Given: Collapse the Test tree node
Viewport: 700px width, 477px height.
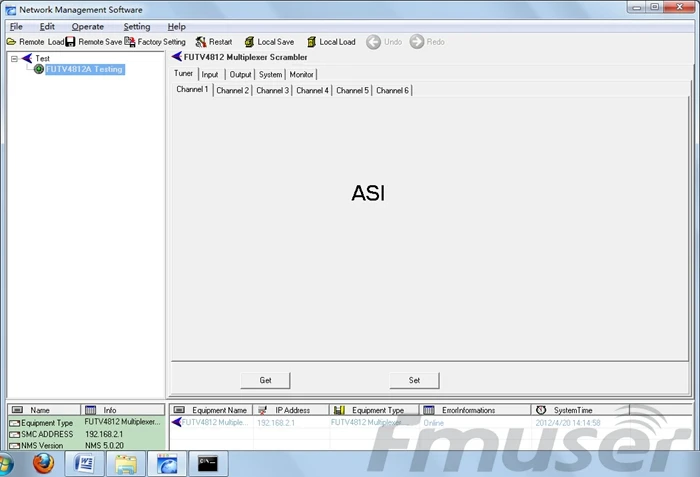Looking at the screenshot, I should coord(14,59).
